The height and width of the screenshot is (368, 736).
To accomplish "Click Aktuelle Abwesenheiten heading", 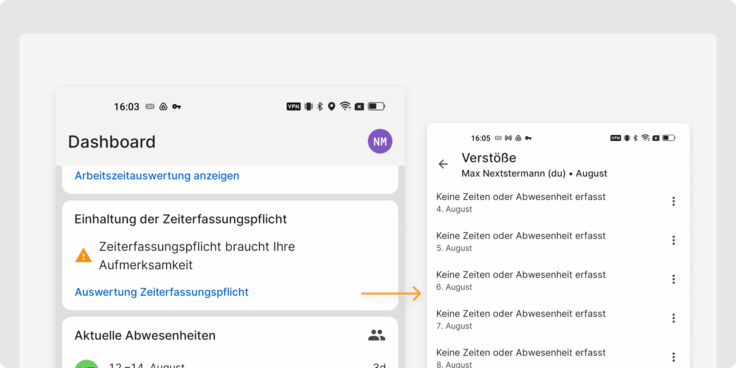I will pyautogui.click(x=145, y=336).
